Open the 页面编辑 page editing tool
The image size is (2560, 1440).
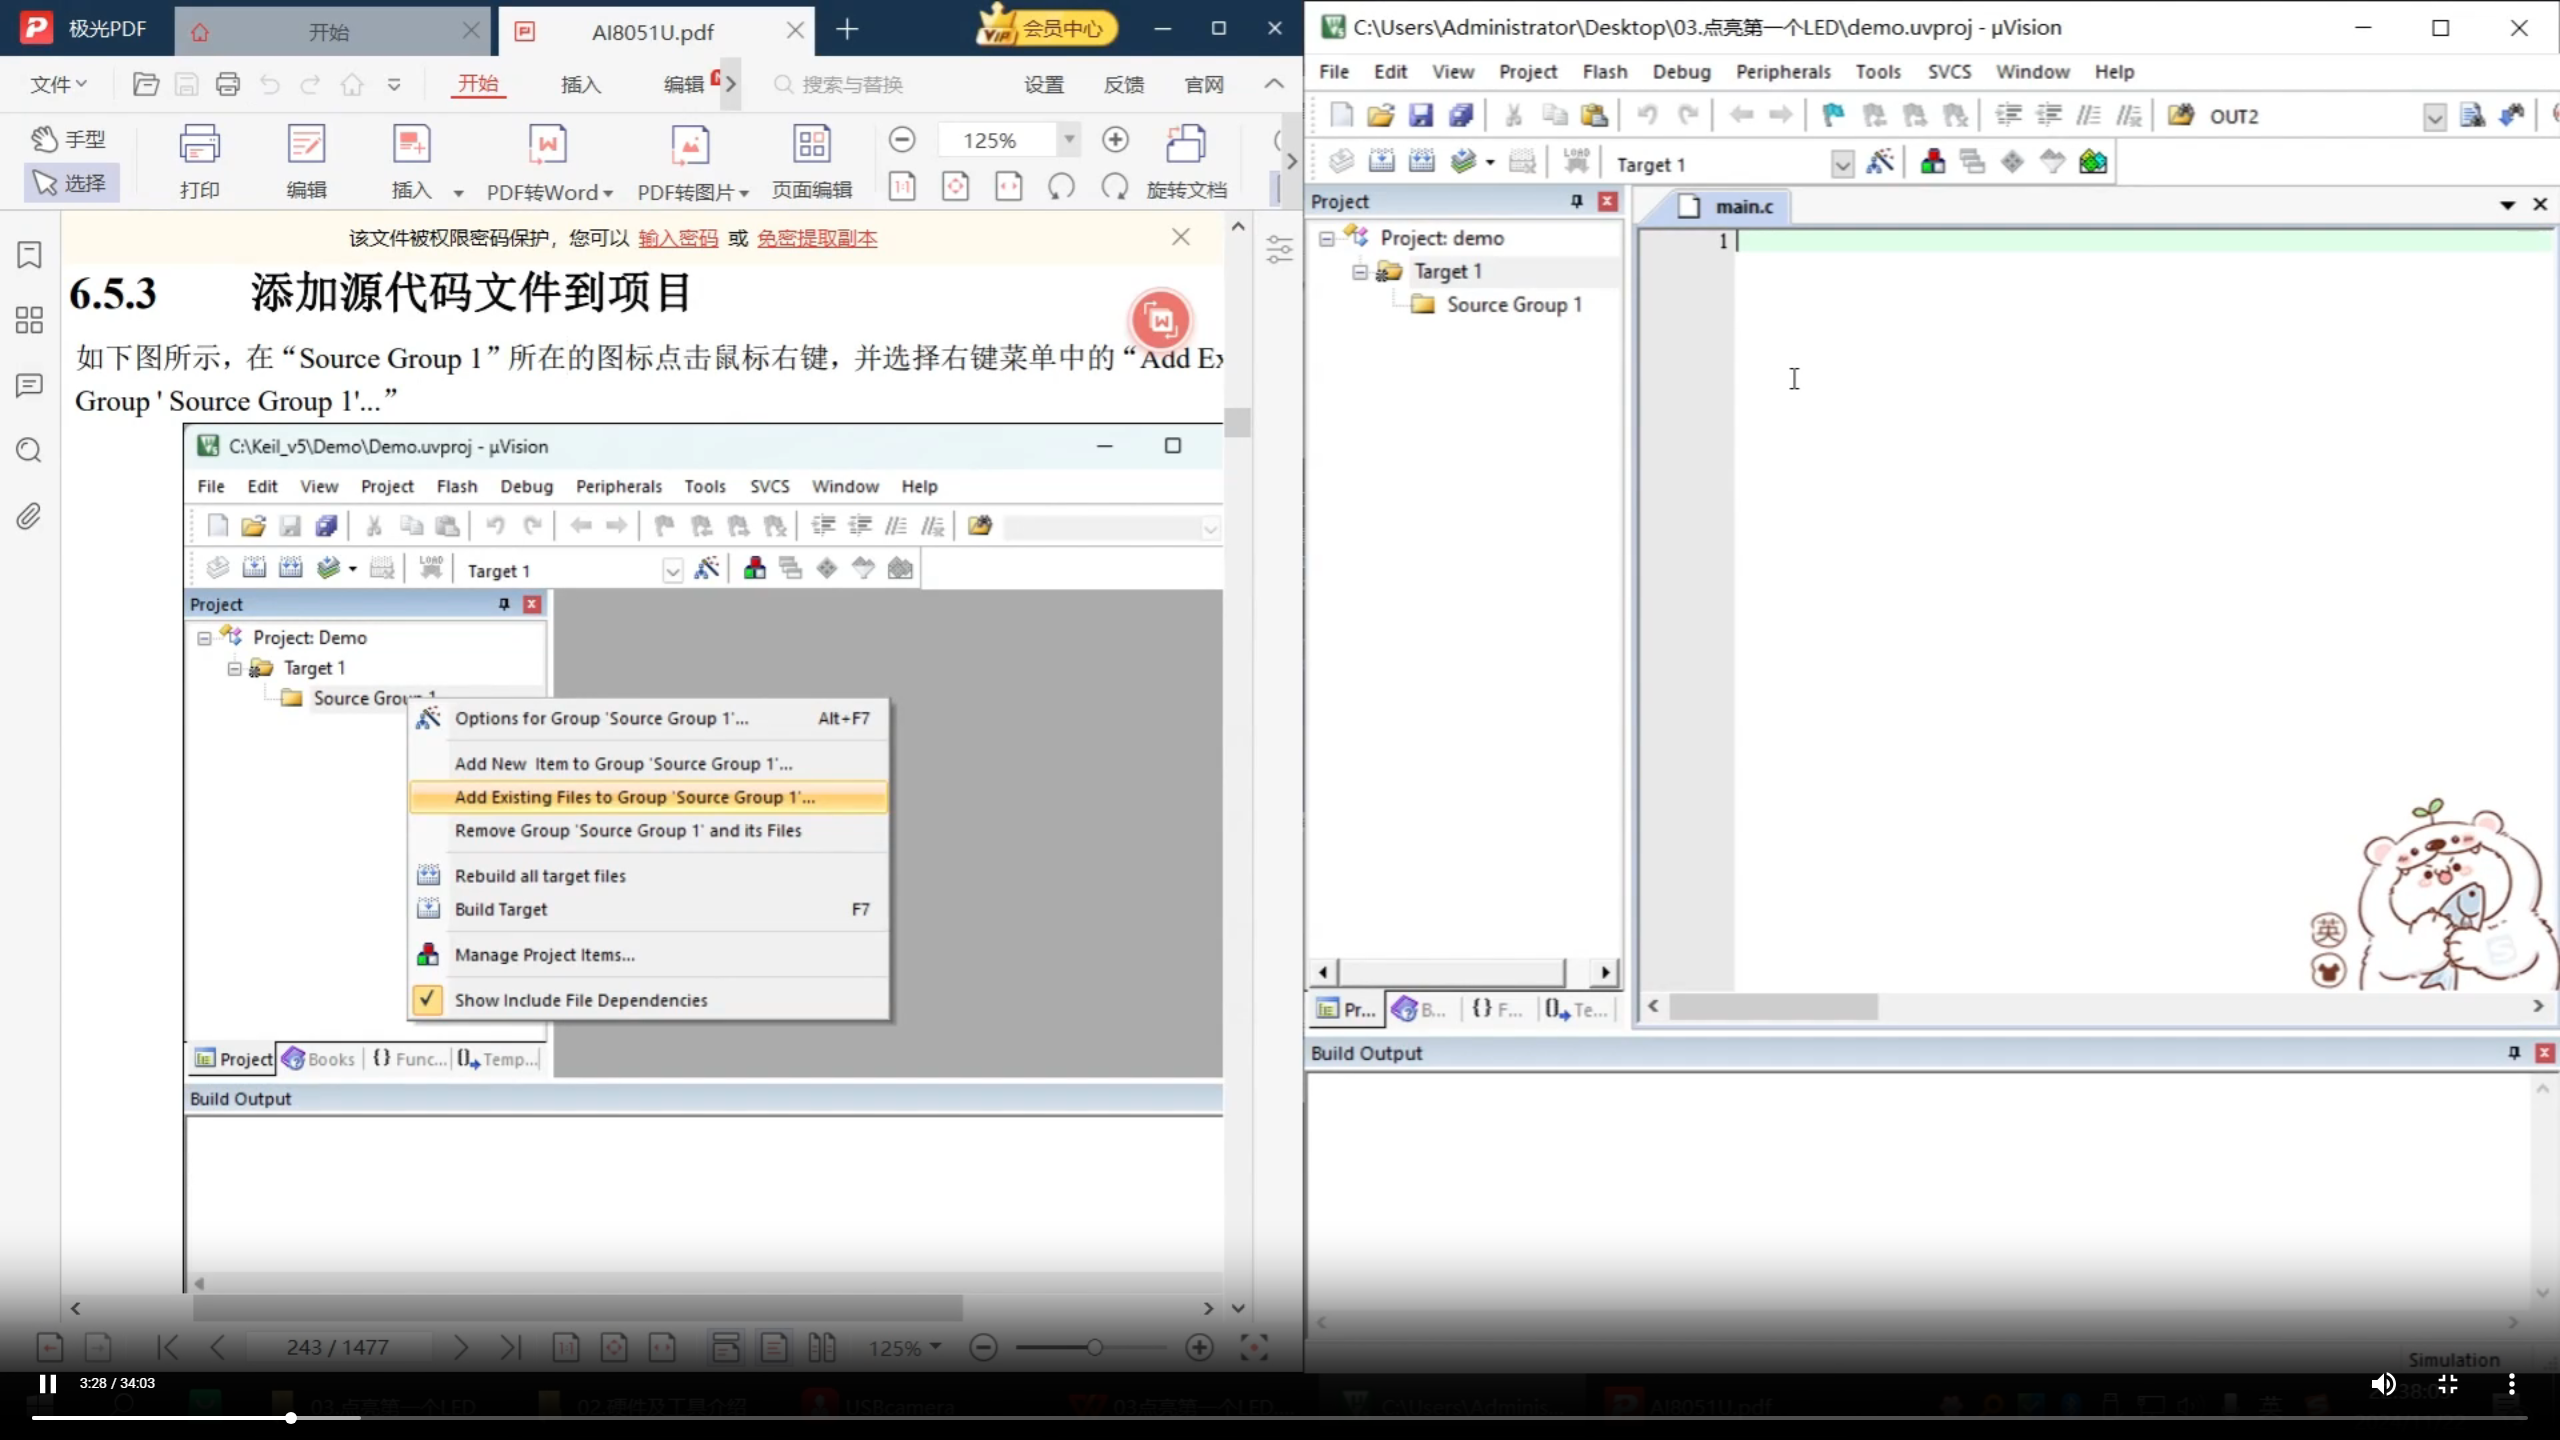[811, 160]
